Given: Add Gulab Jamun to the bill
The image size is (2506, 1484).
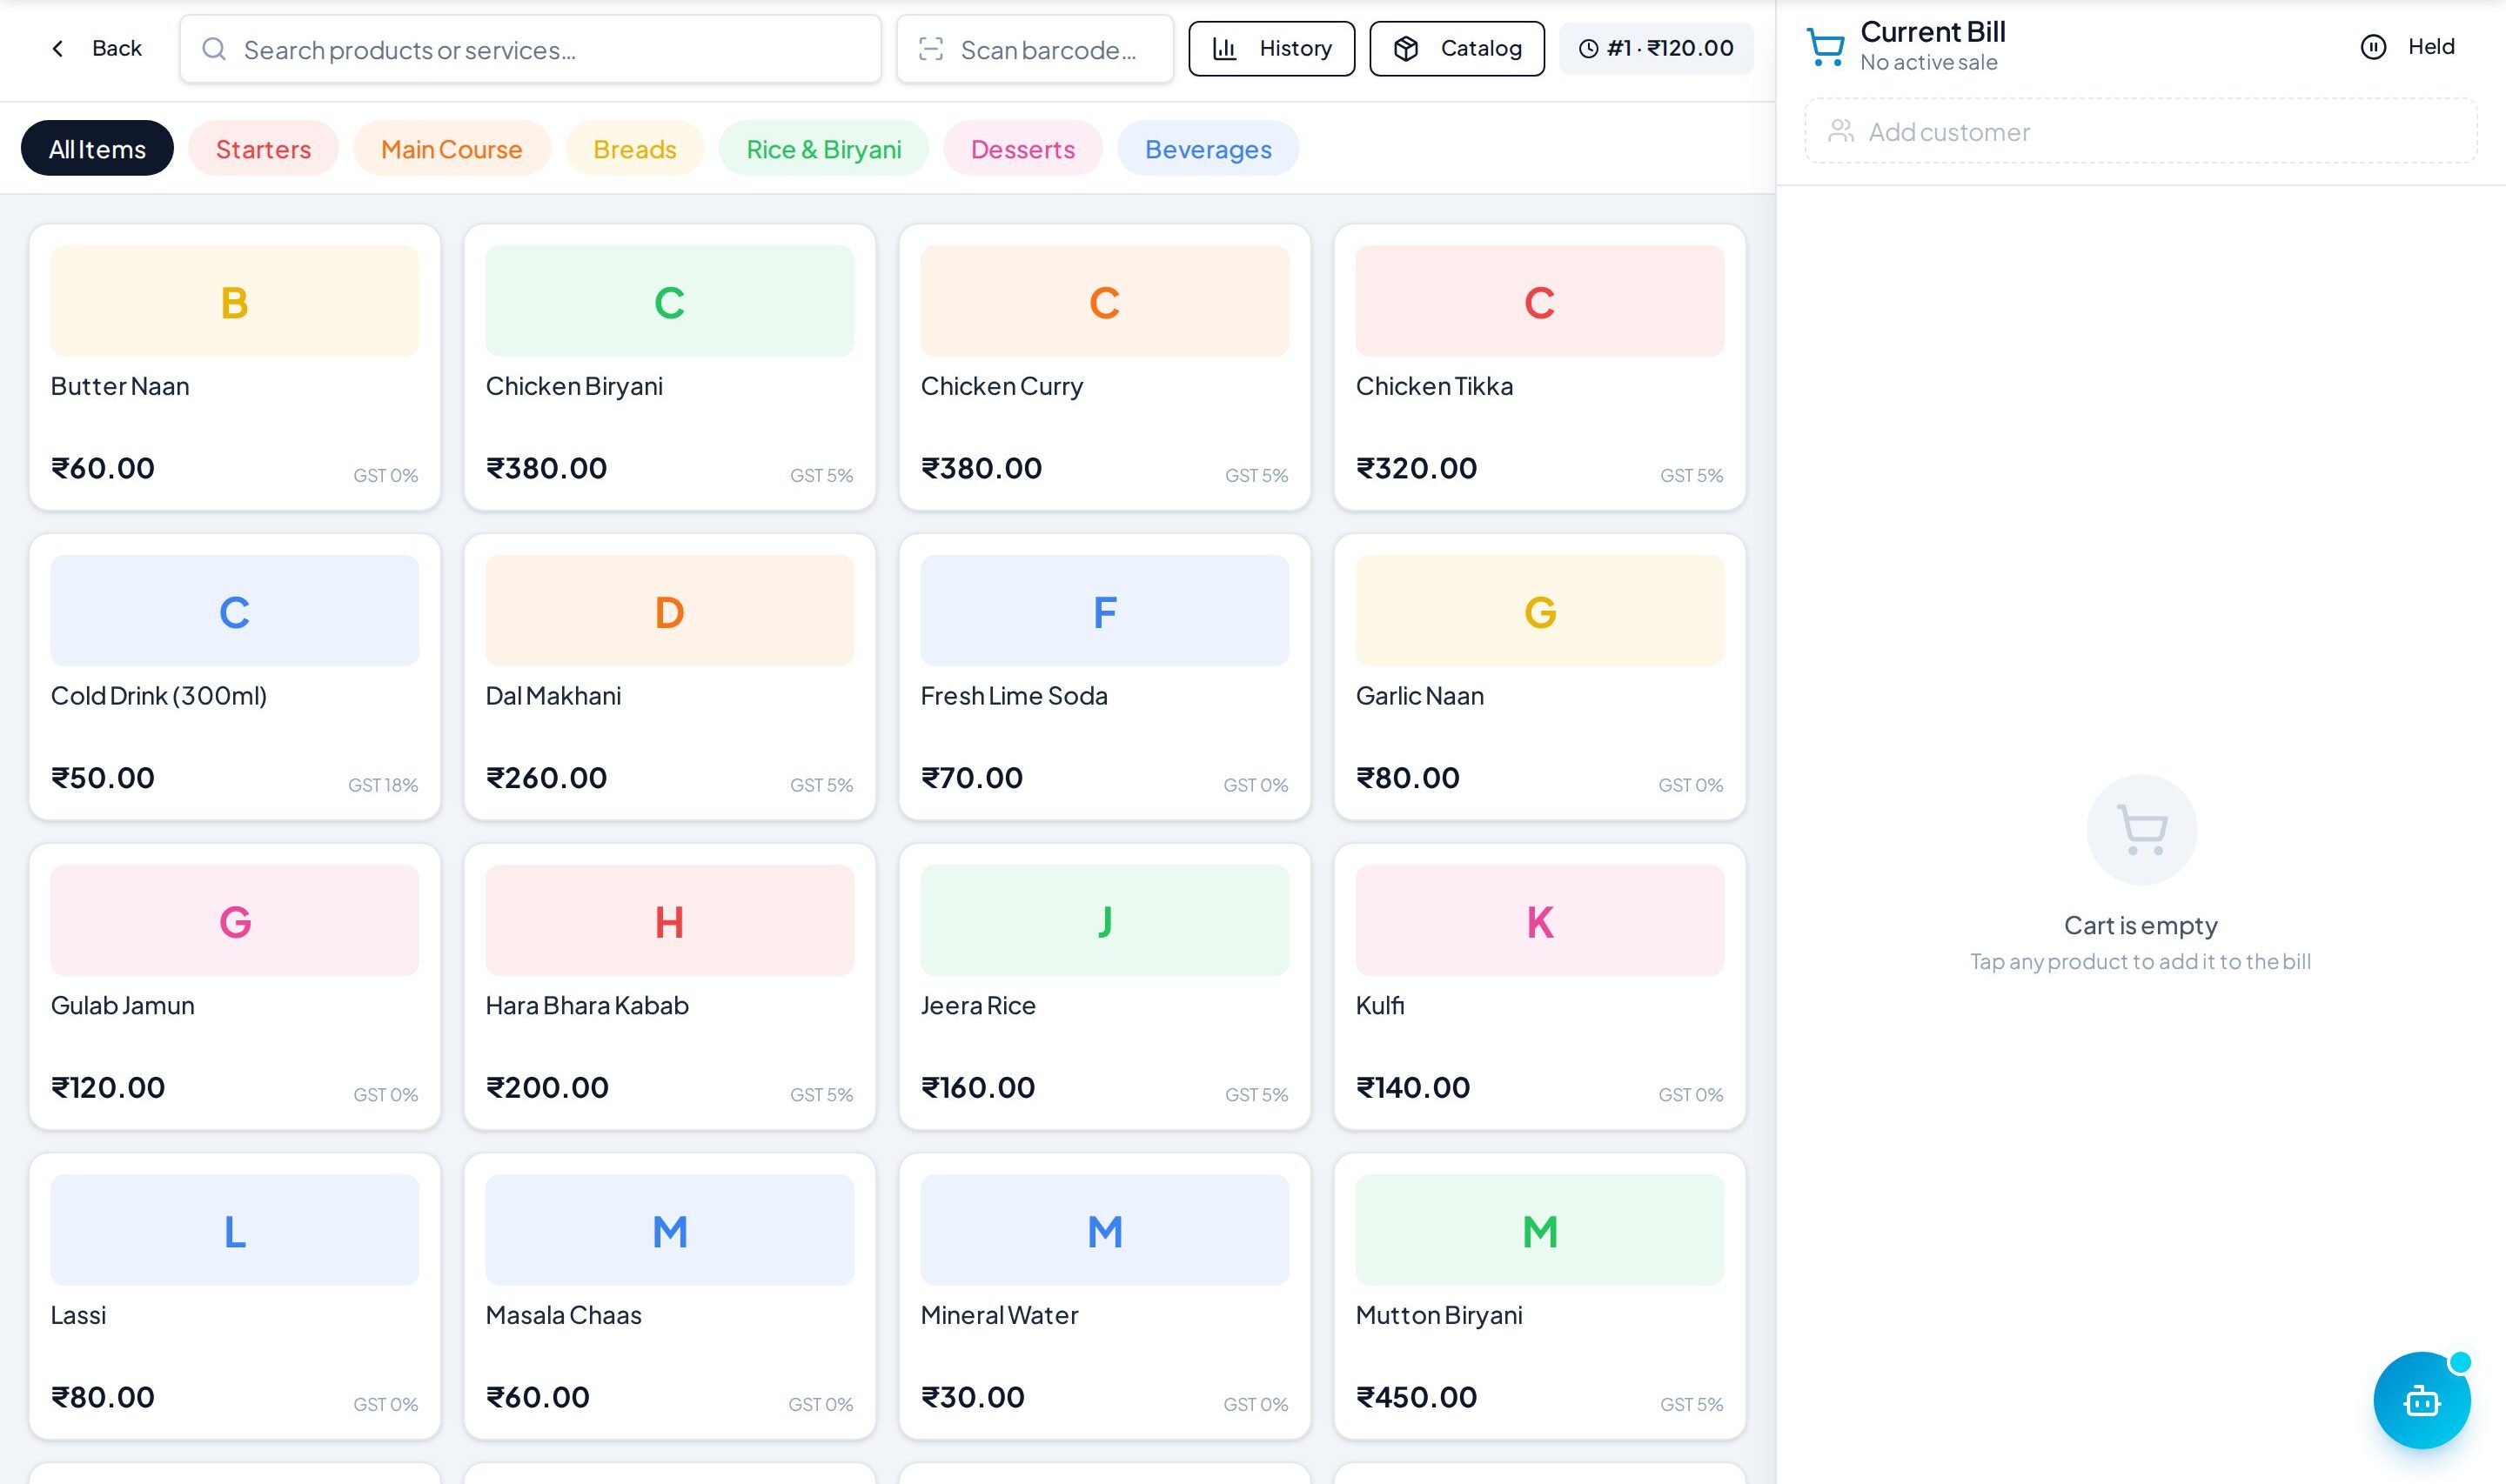Looking at the screenshot, I should 235,987.
